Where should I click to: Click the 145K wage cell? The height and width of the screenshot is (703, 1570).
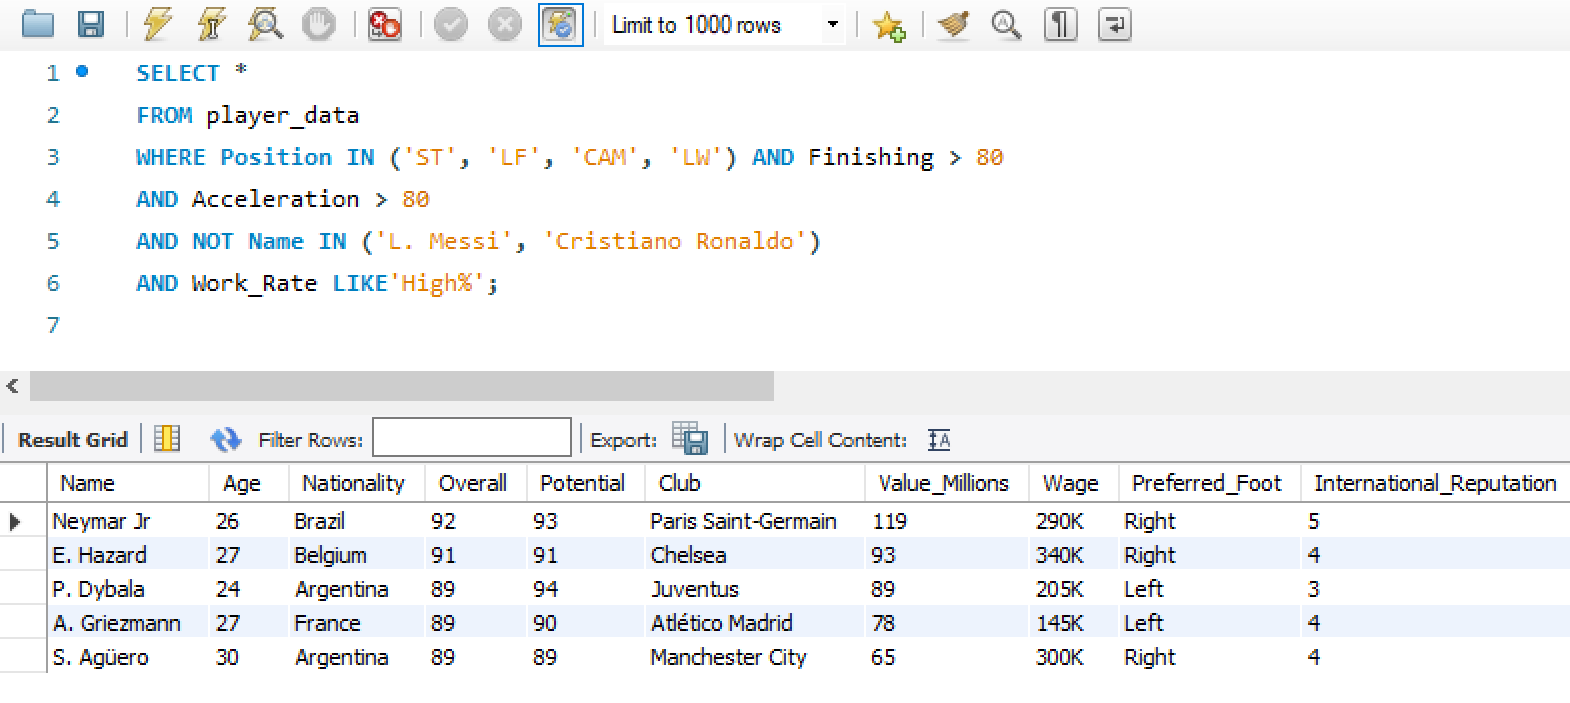pyautogui.click(x=1074, y=623)
